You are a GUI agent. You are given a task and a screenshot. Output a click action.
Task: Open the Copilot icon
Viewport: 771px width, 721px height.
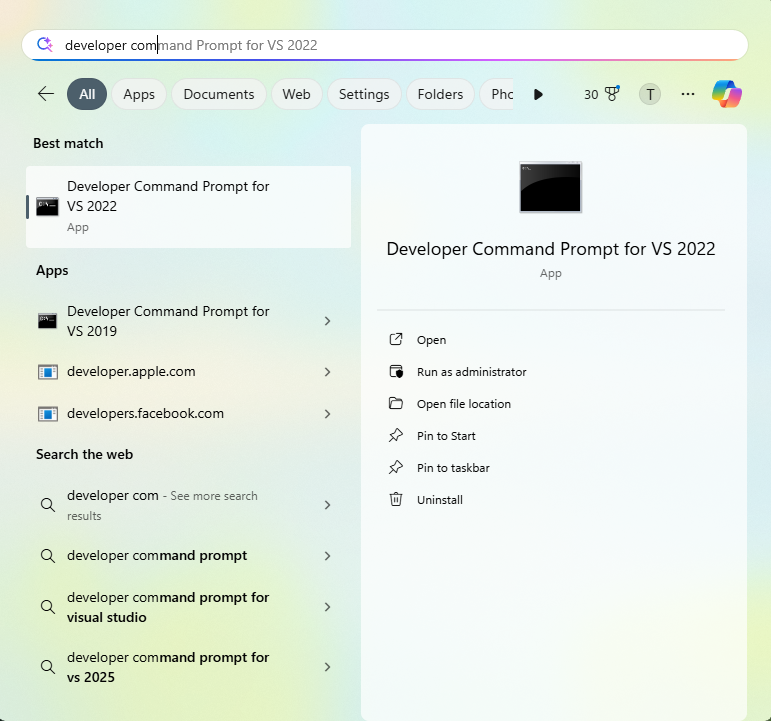pyautogui.click(x=727, y=94)
